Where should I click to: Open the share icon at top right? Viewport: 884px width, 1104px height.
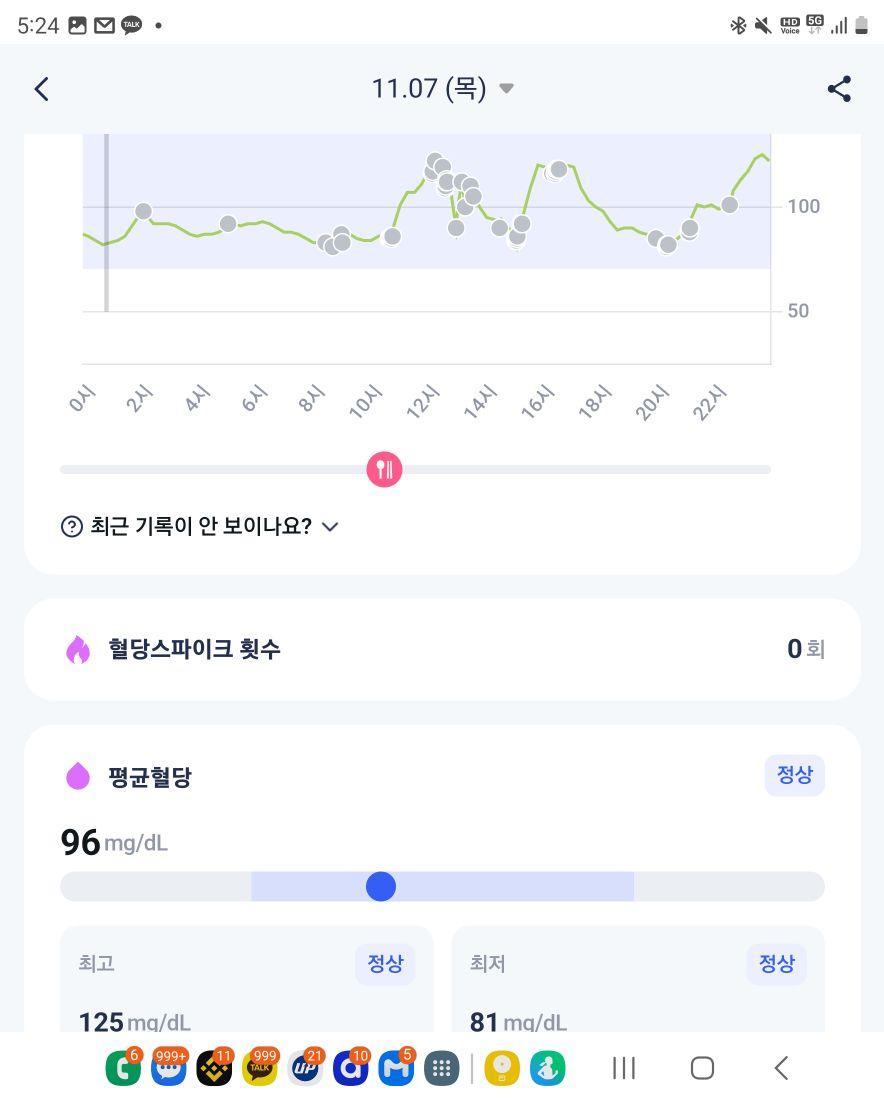coord(839,89)
